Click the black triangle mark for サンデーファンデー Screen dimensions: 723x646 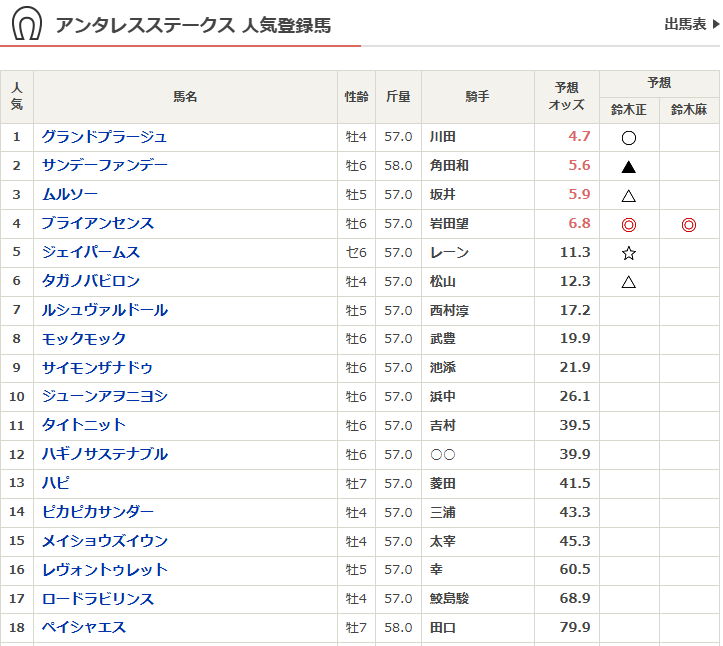tap(629, 167)
